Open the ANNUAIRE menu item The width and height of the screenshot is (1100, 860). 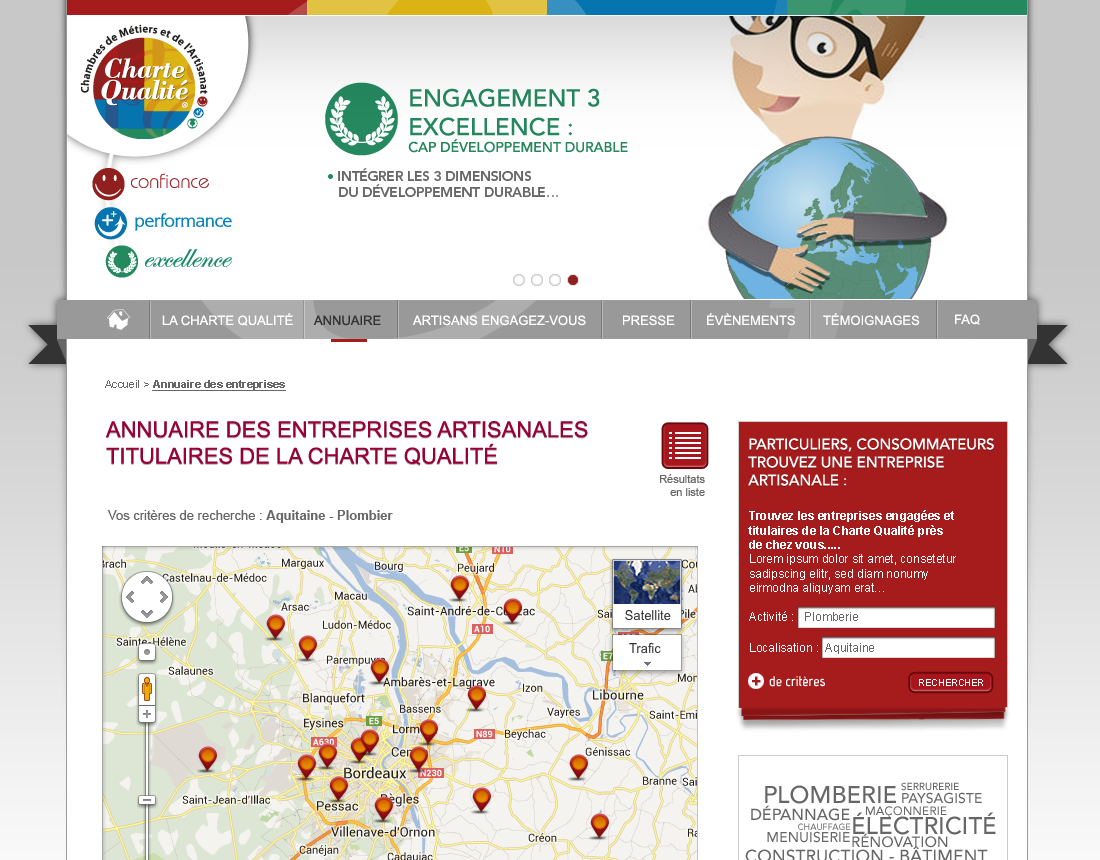tap(347, 320)
